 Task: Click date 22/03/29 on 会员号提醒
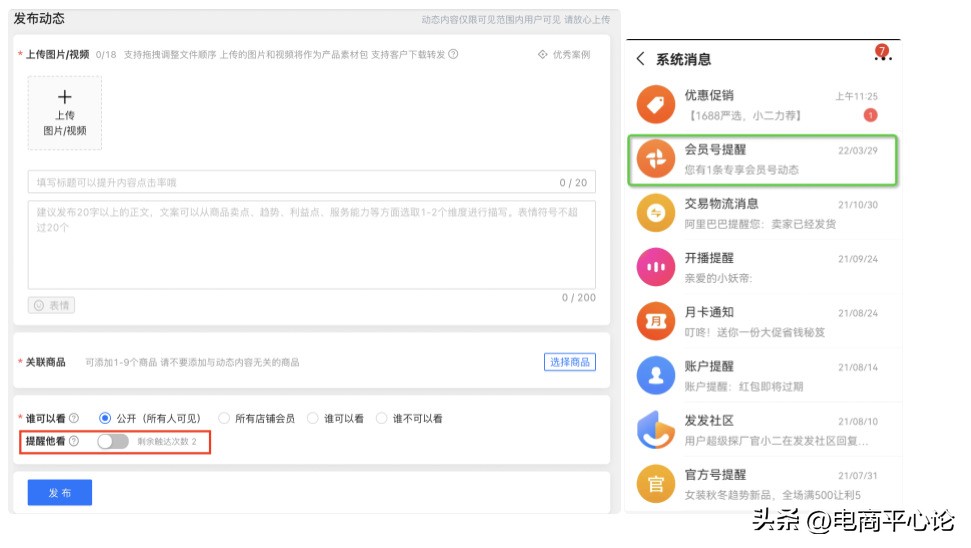tap(858, 150)
